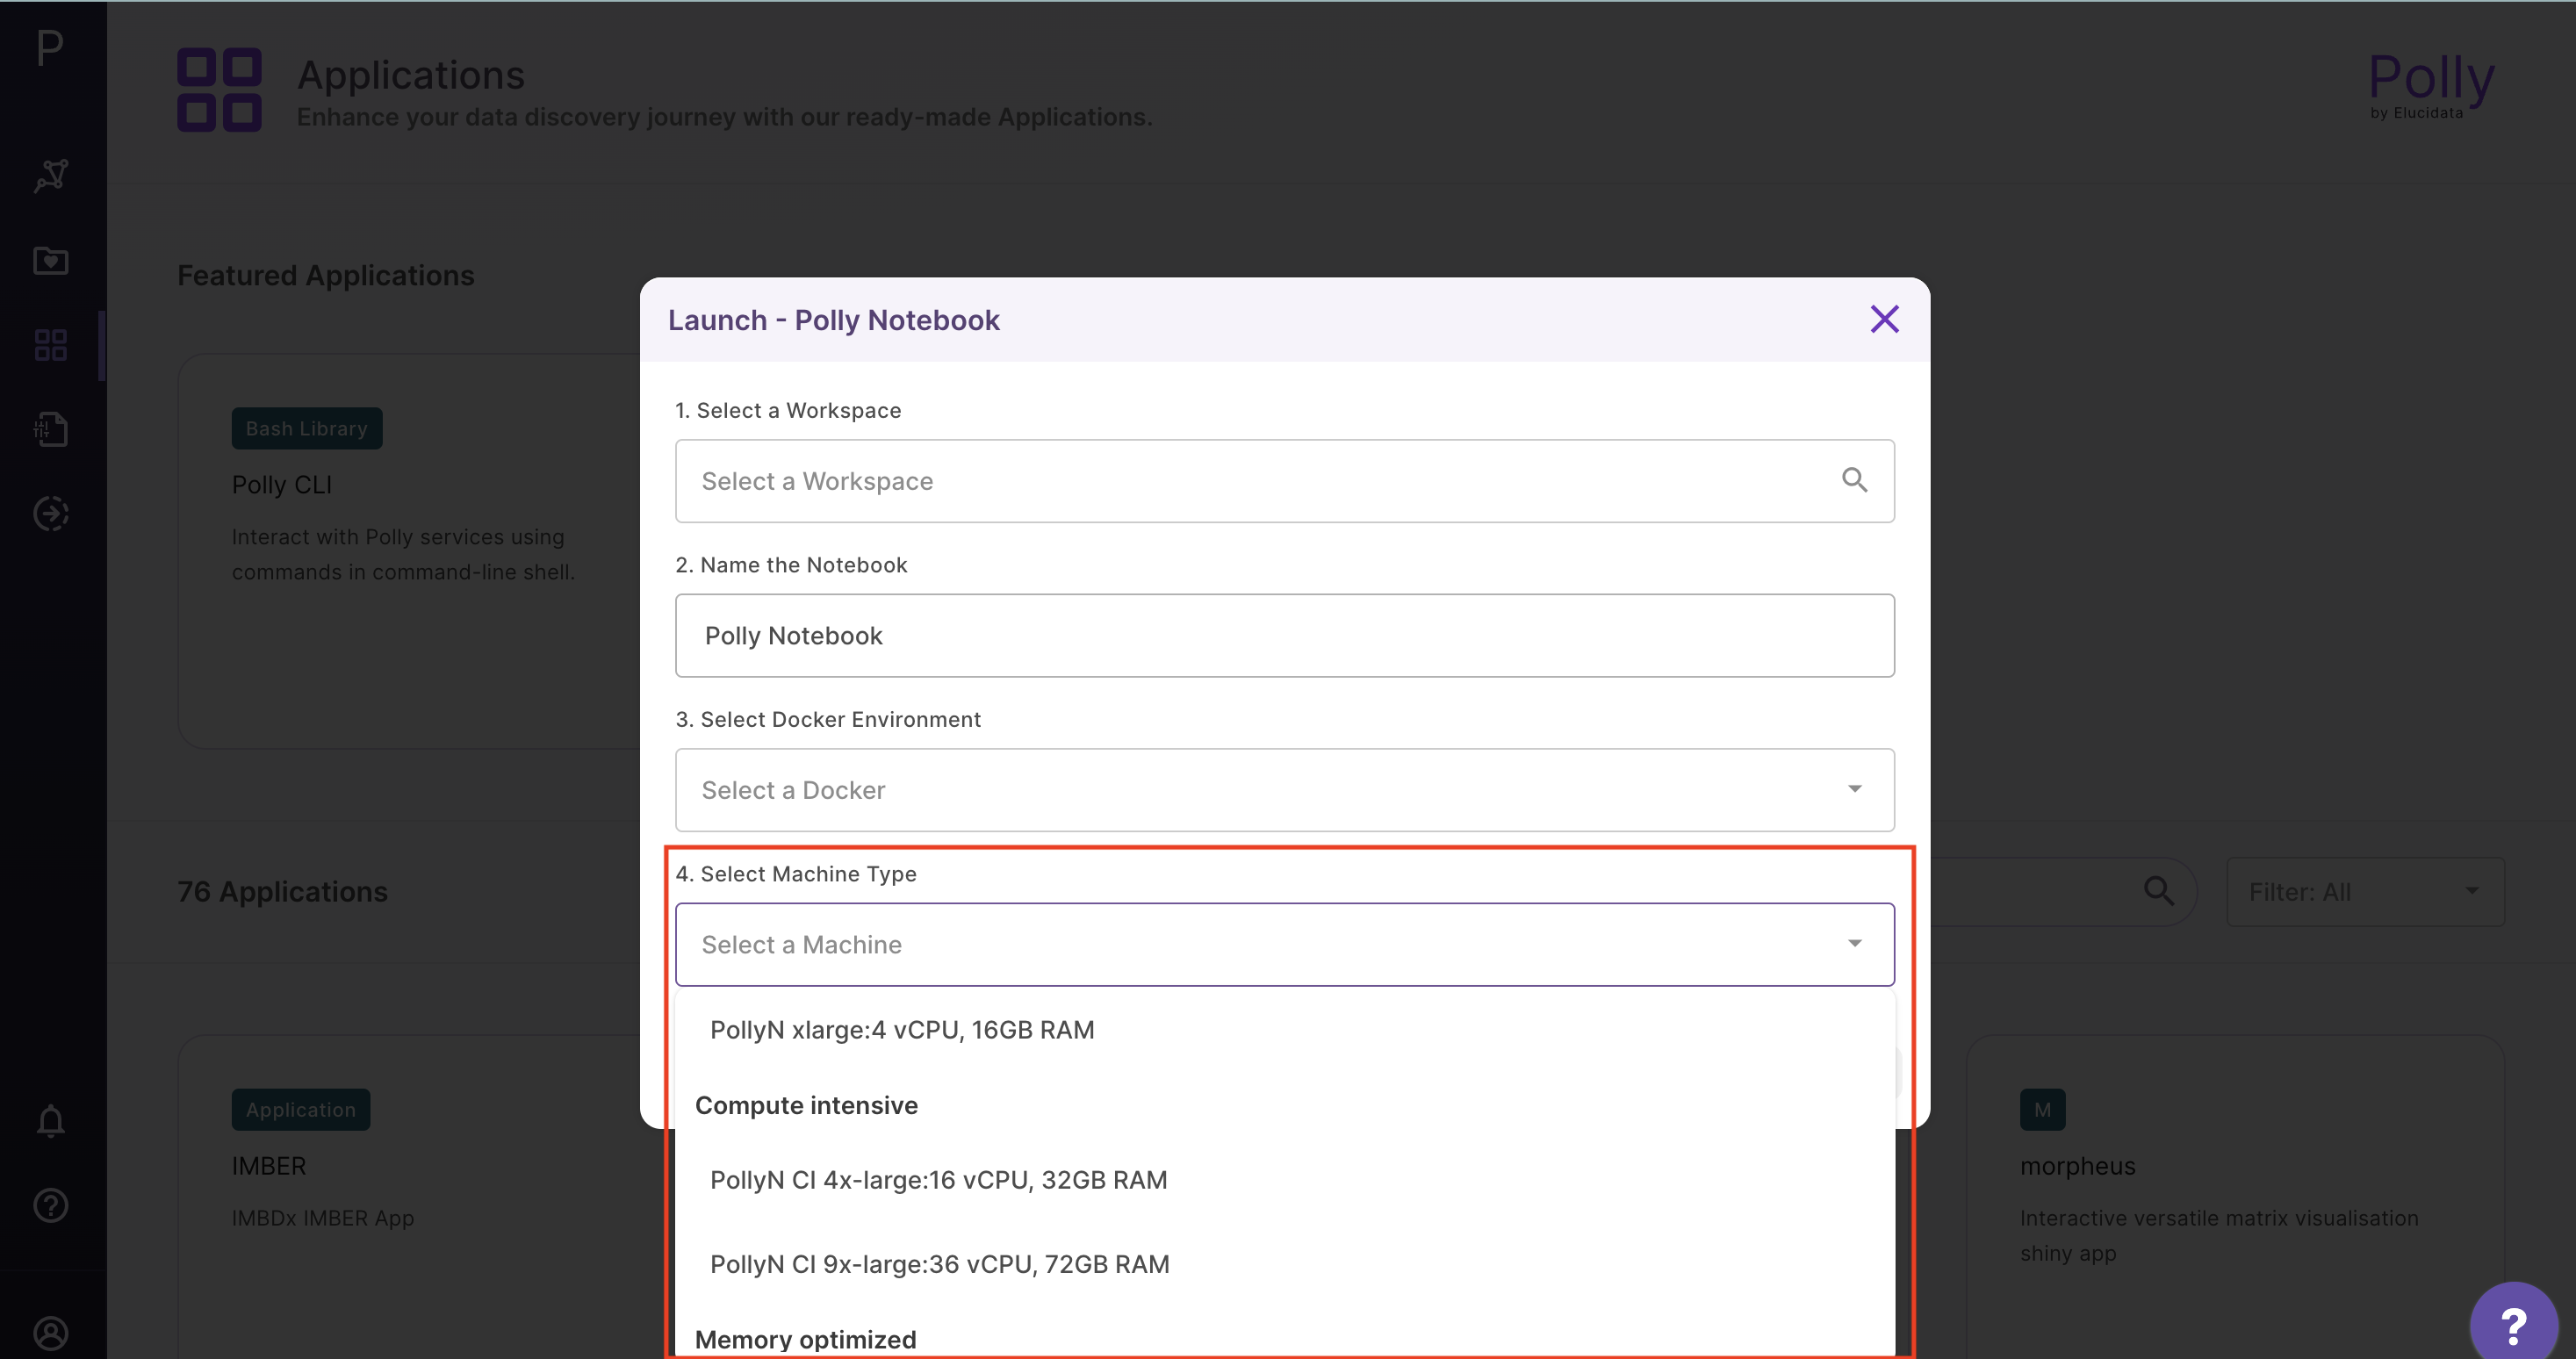This screenshot has height=1359, width=2576.
Task: Open the pipeline graph icon in sidebar
Action: 51,176
